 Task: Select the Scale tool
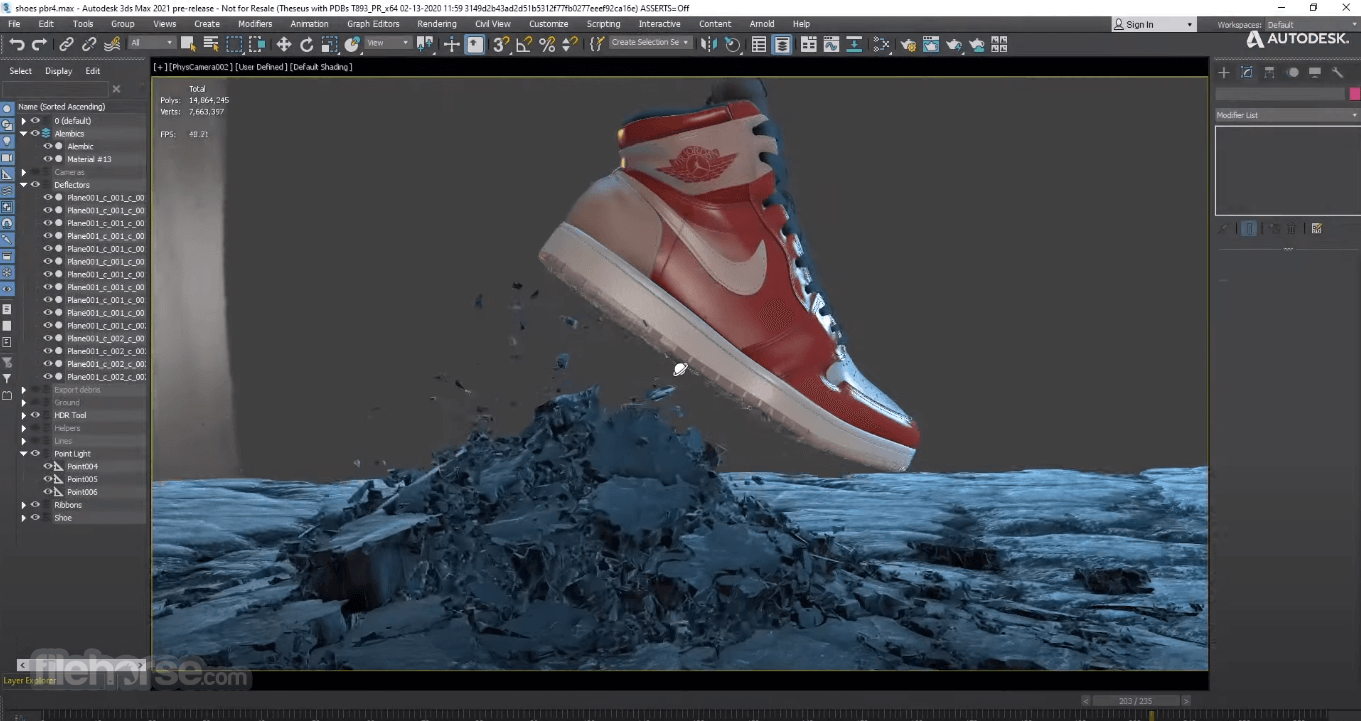coord(328,43)
